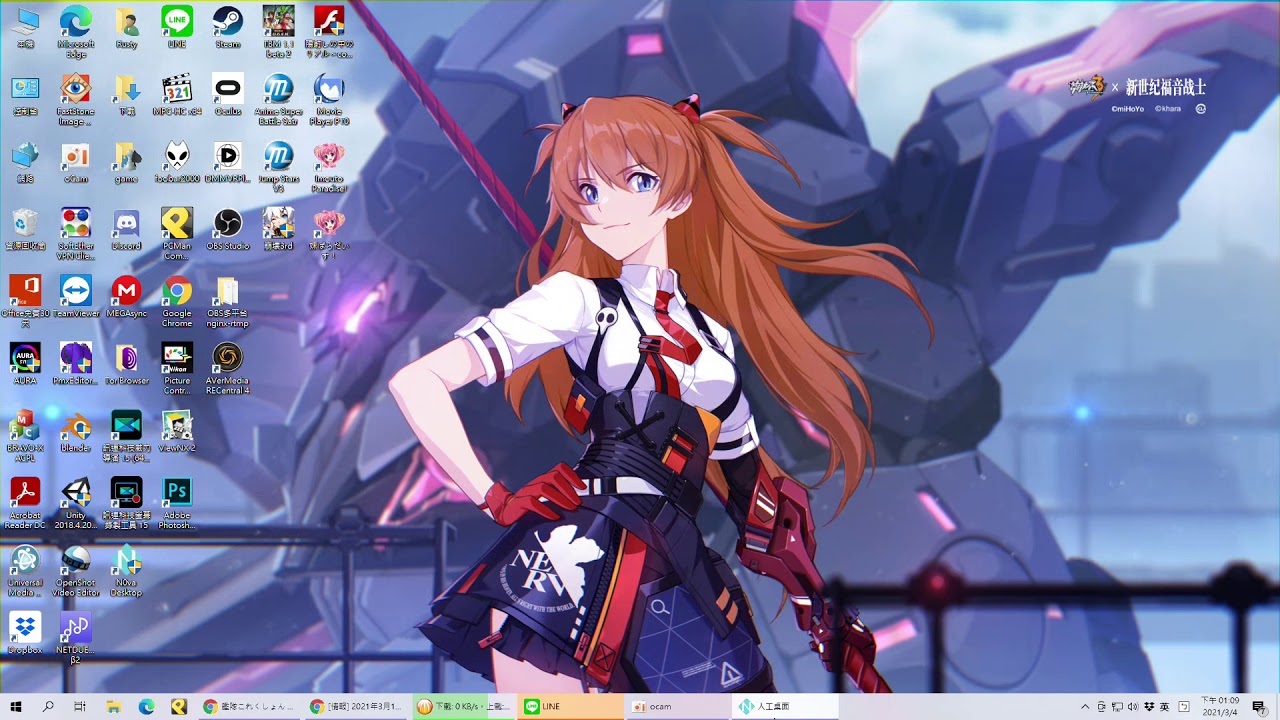Open Adobe Photoshop desktop shortcut

click(177, 502)
